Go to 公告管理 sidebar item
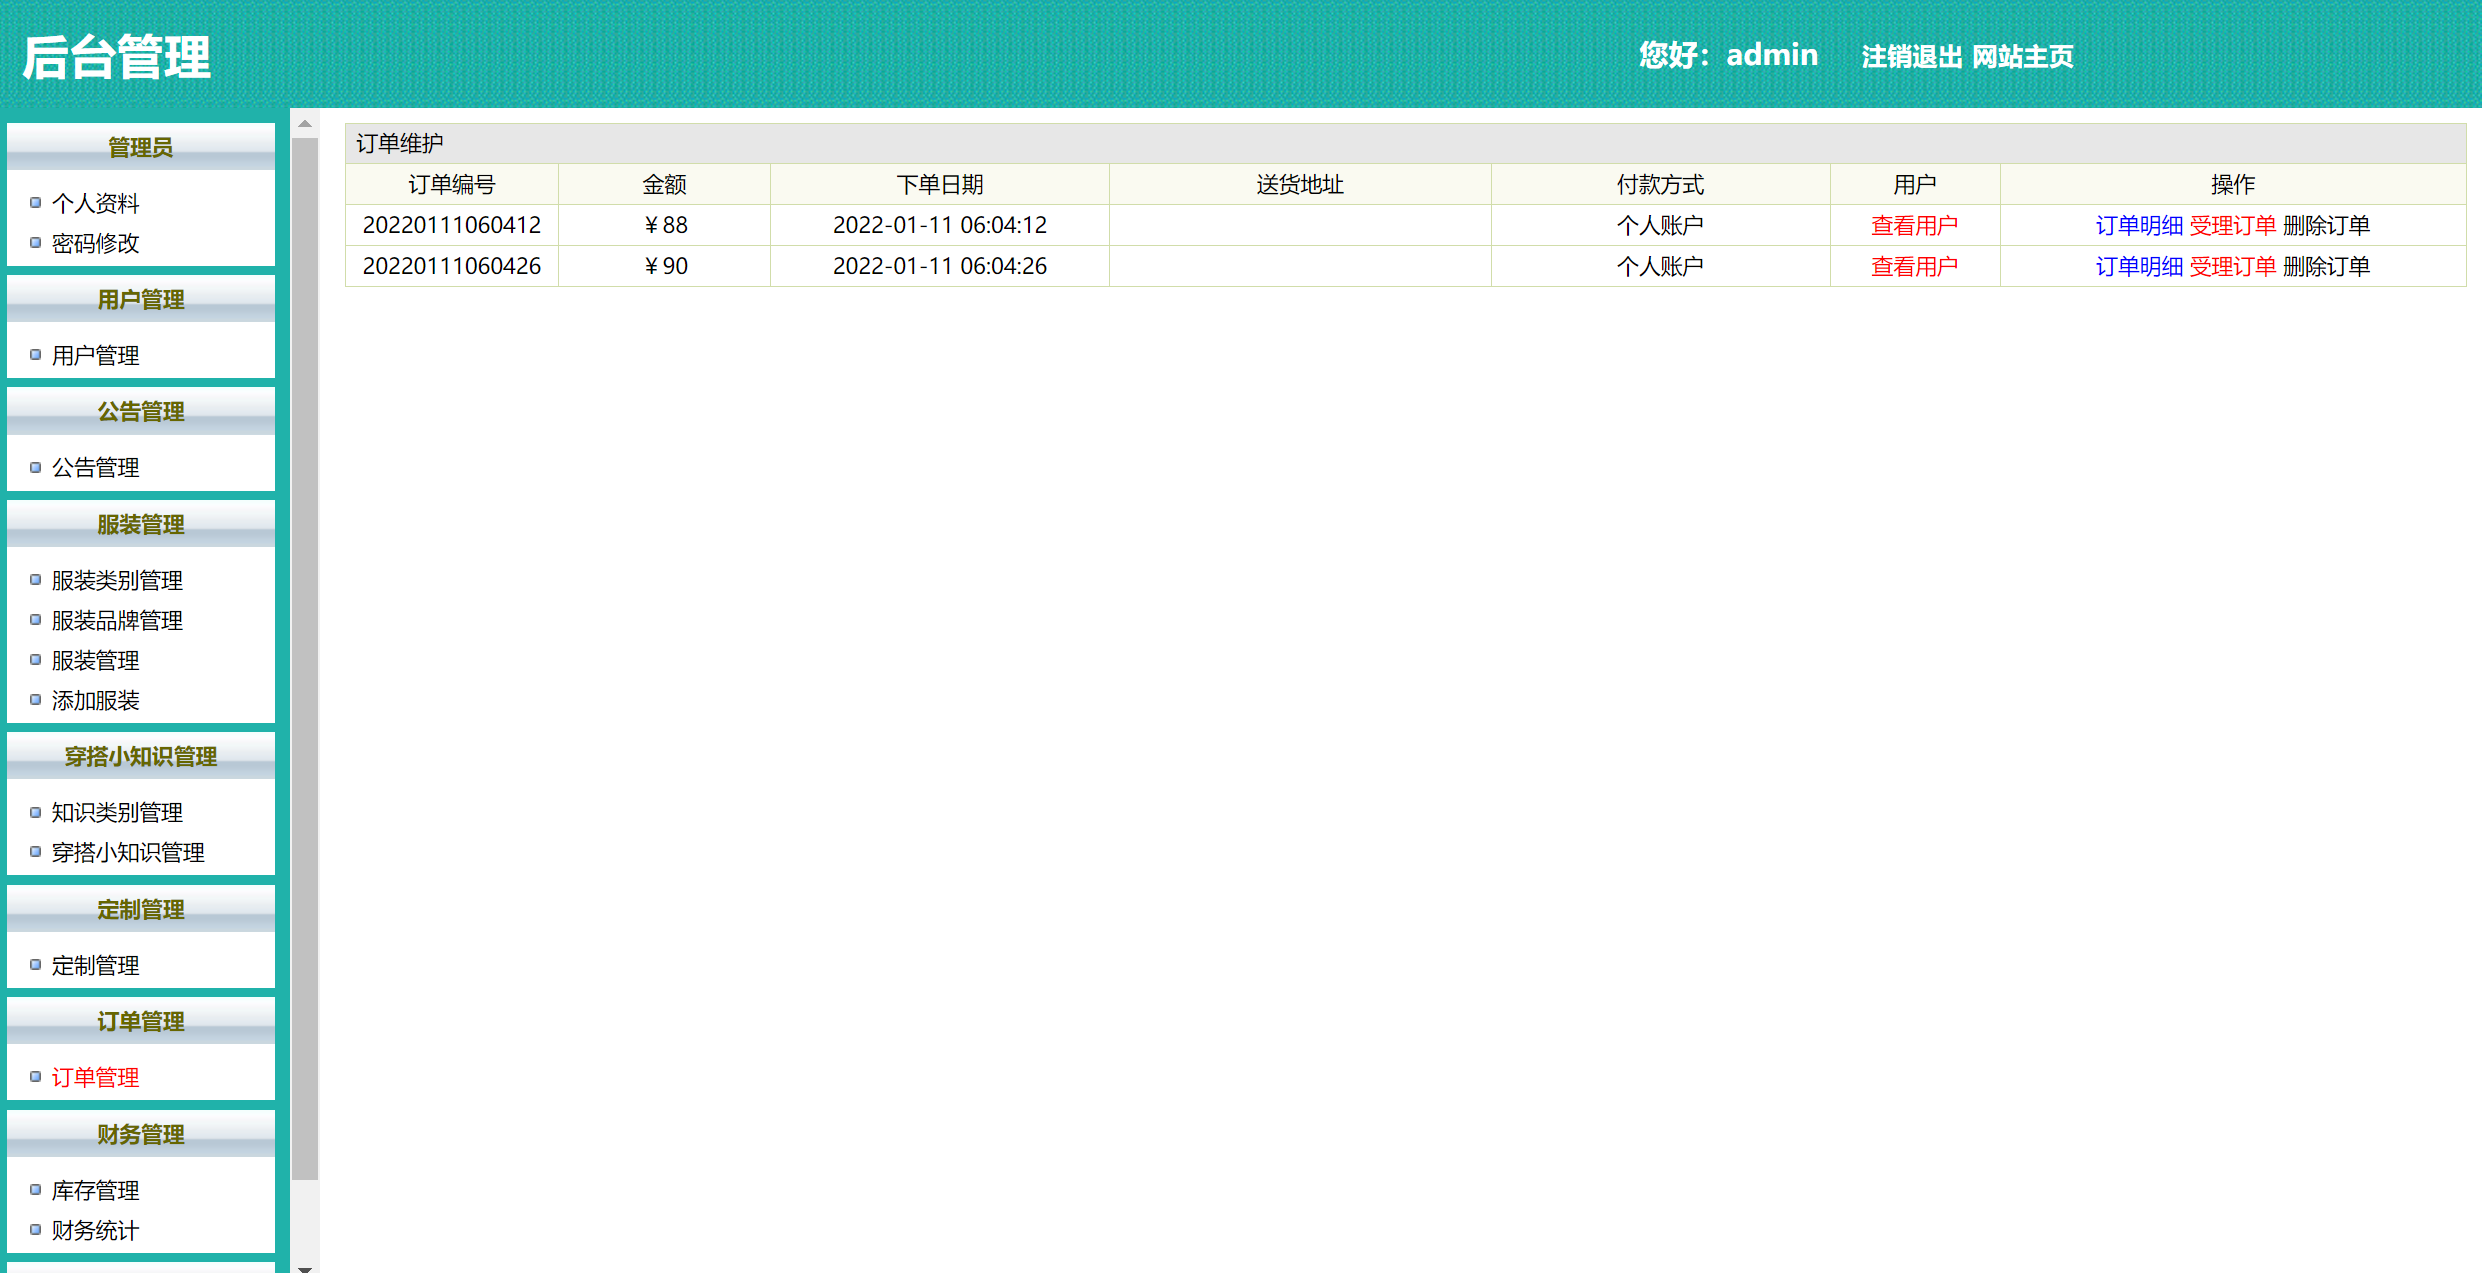This screenshot has width=2482, height=1273. [x=95, y=467]
